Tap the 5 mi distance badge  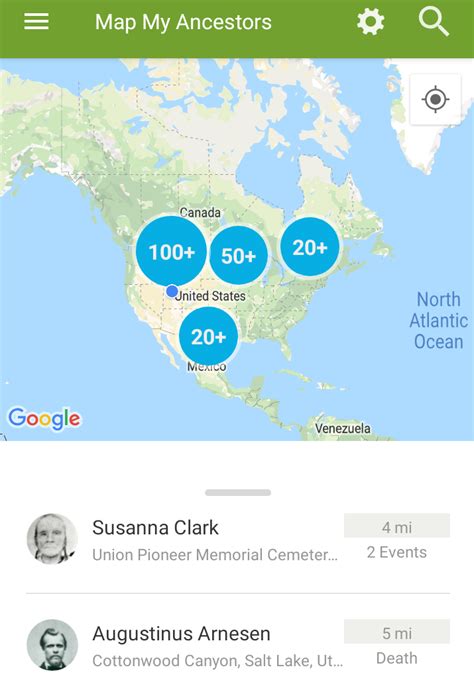coord(397,632)
